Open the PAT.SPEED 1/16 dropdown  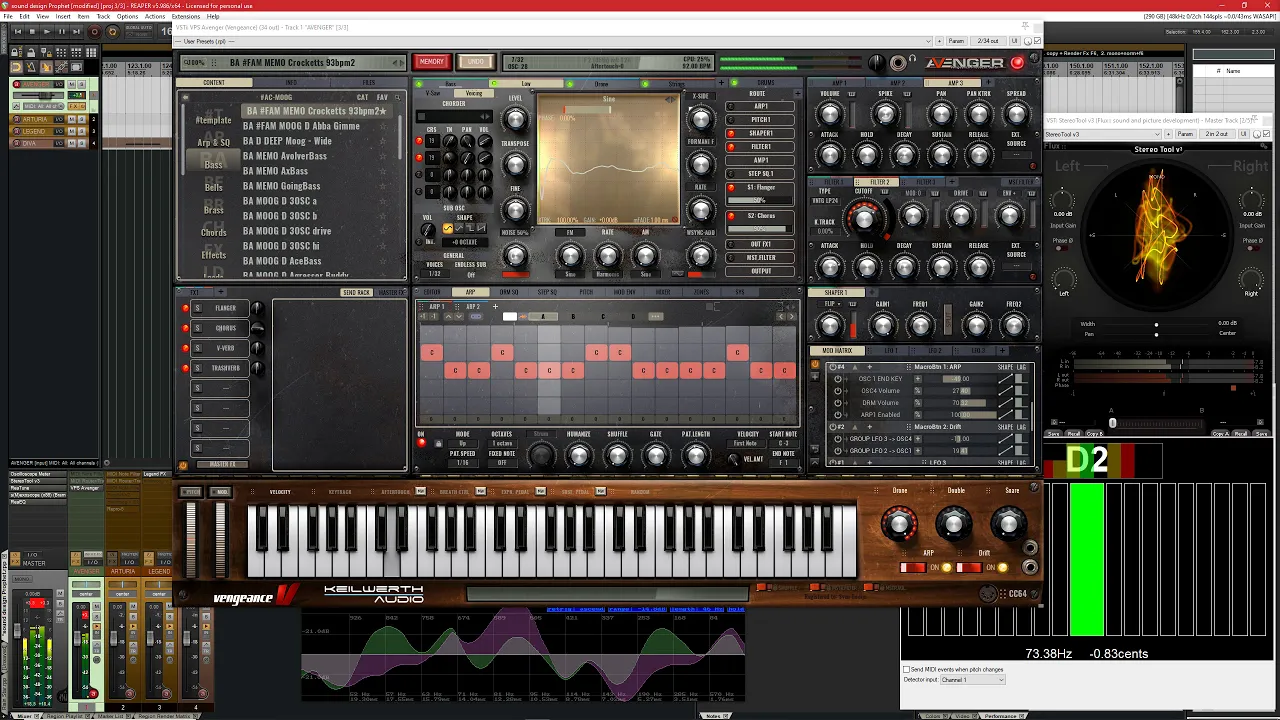tap(463, 463)
